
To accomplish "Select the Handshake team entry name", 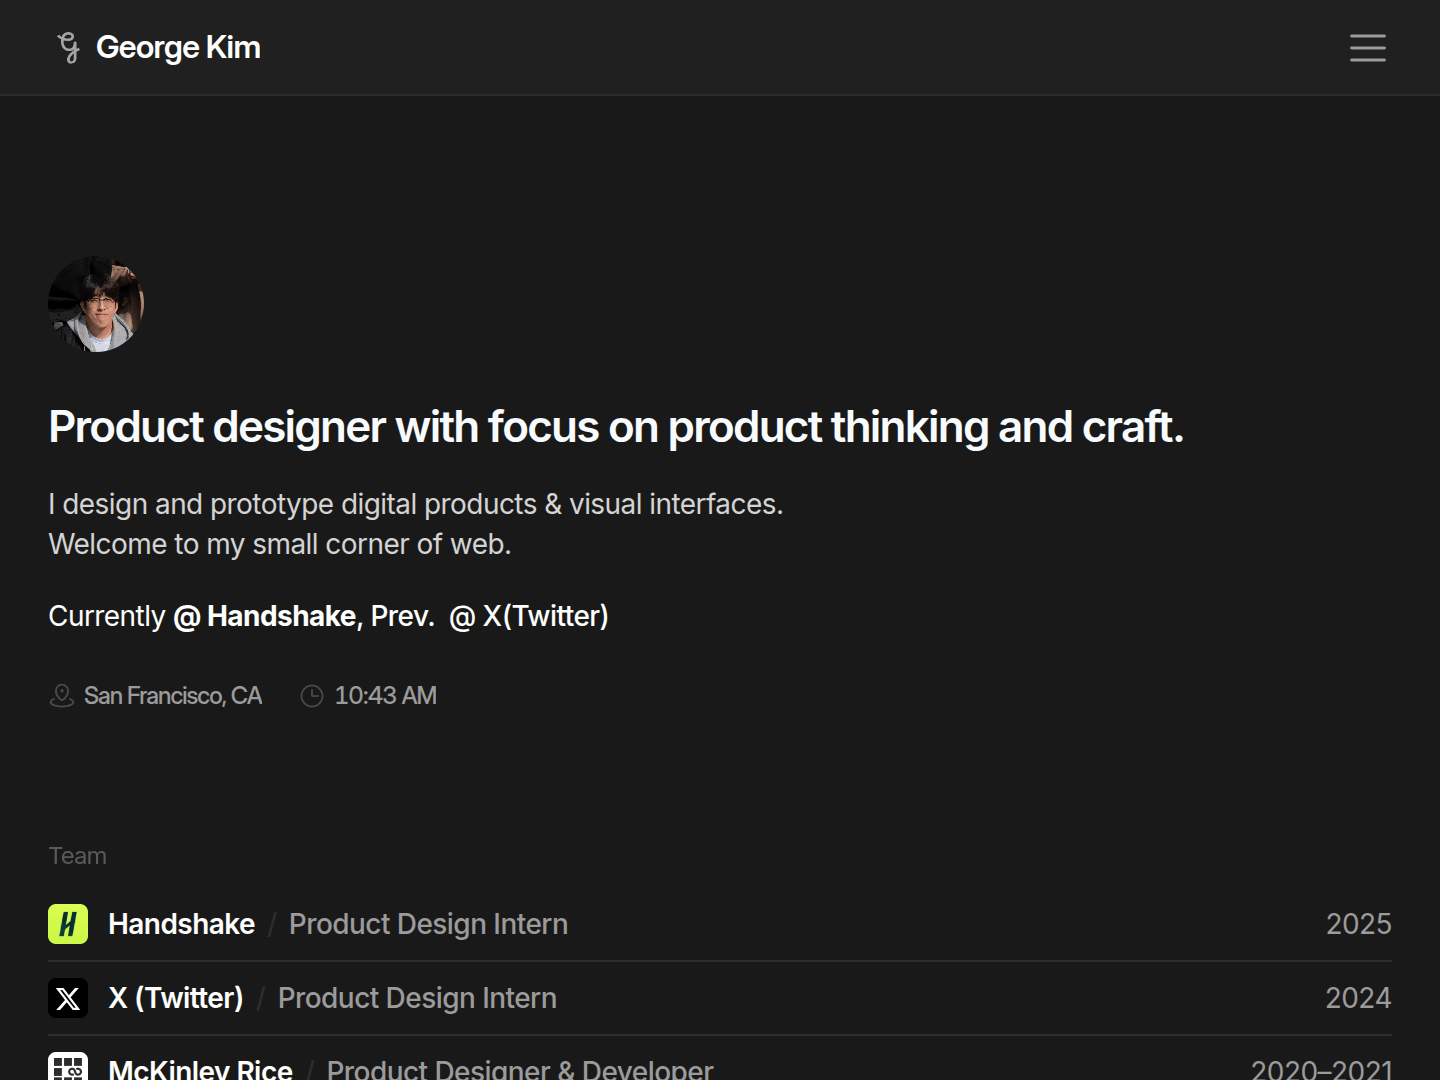I will coord(181,924).
